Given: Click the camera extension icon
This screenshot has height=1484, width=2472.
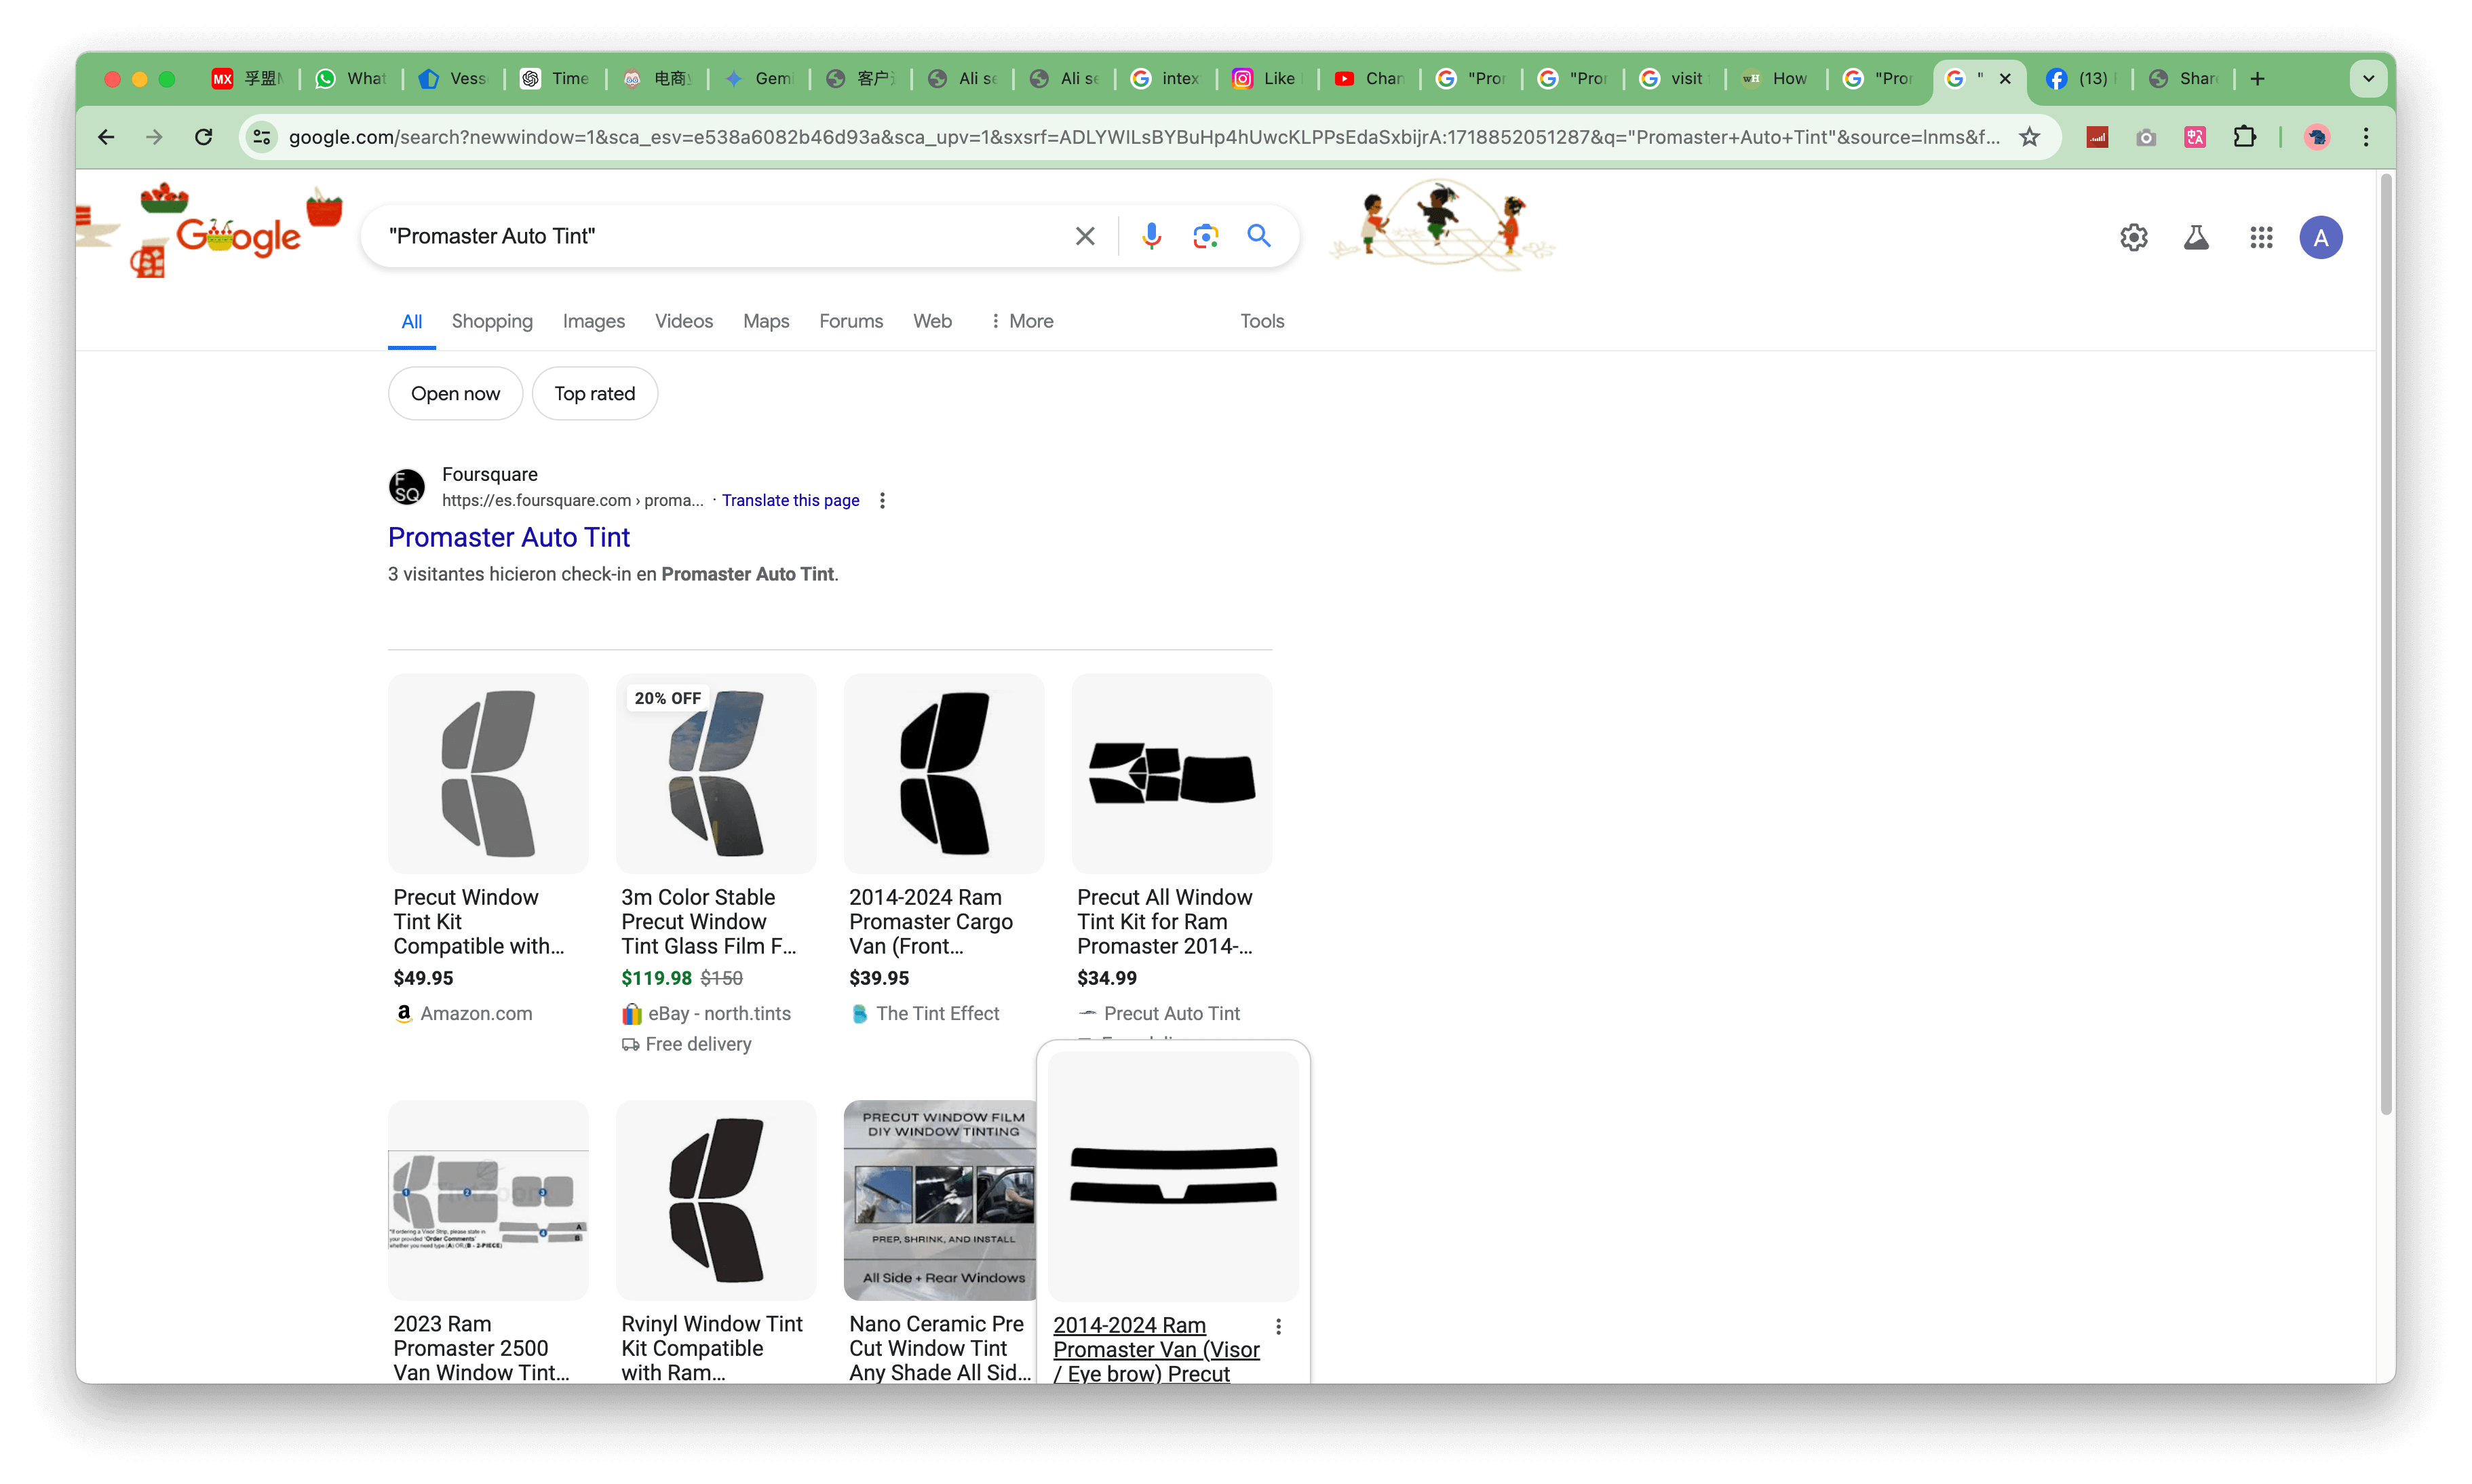Looking at the screenshot, I should (2146, 137).
